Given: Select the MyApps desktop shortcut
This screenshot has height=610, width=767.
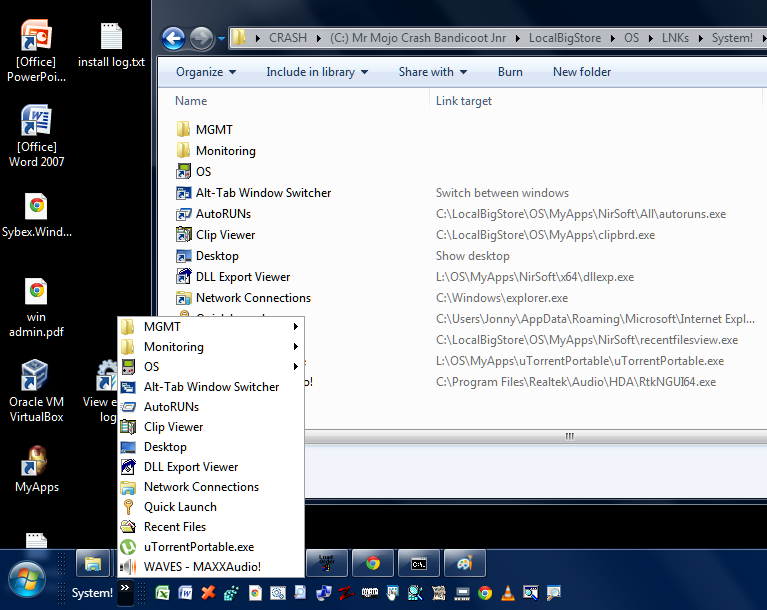Looking at the screenshot, I should tap(36, 470).
